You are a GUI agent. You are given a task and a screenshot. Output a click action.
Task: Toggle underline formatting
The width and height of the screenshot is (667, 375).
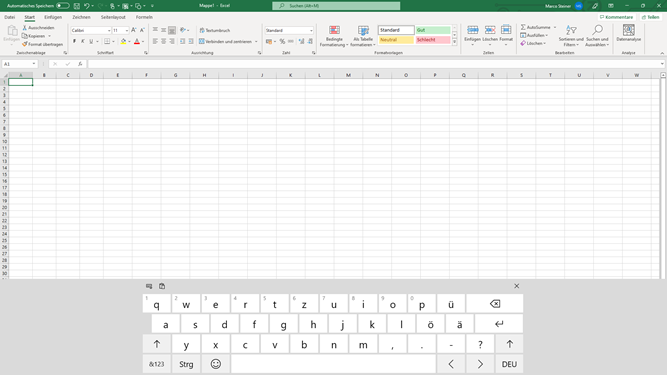(91, 41)
